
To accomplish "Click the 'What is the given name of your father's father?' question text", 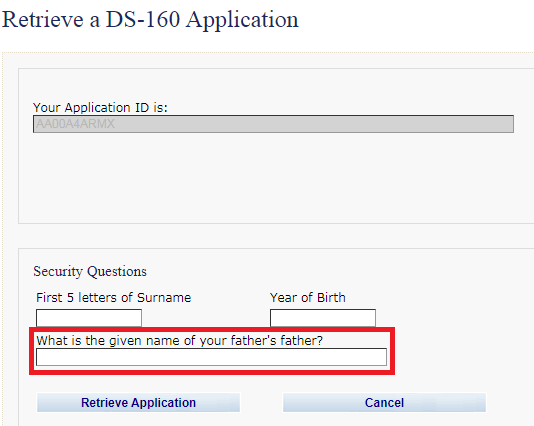I will coord(179,341).
